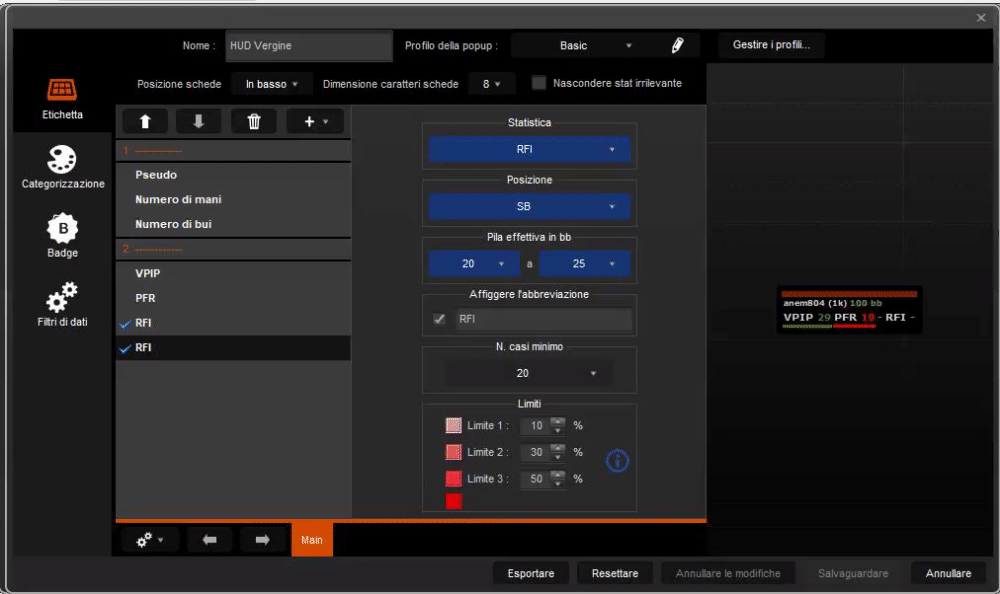
Task: Click the Nome text field
Action: 309,46
